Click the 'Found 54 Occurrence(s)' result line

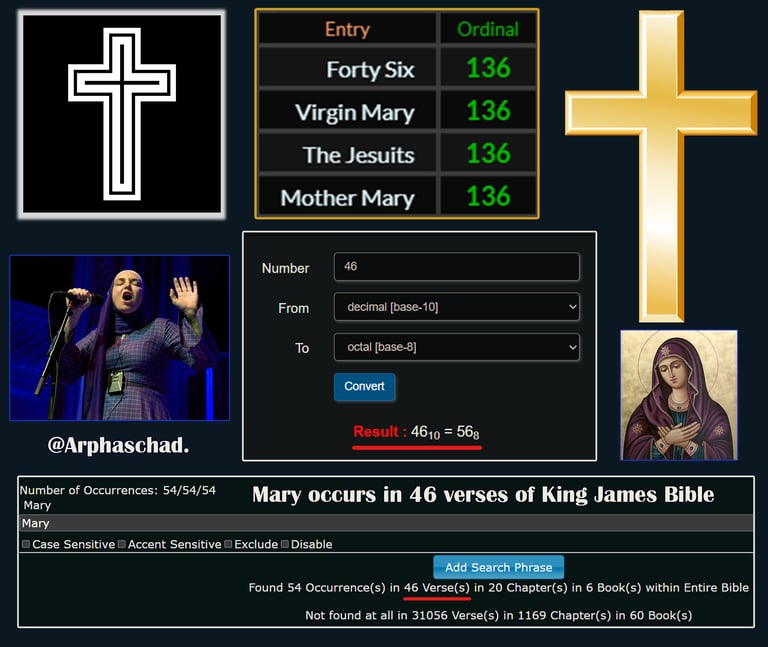(499, 587)
